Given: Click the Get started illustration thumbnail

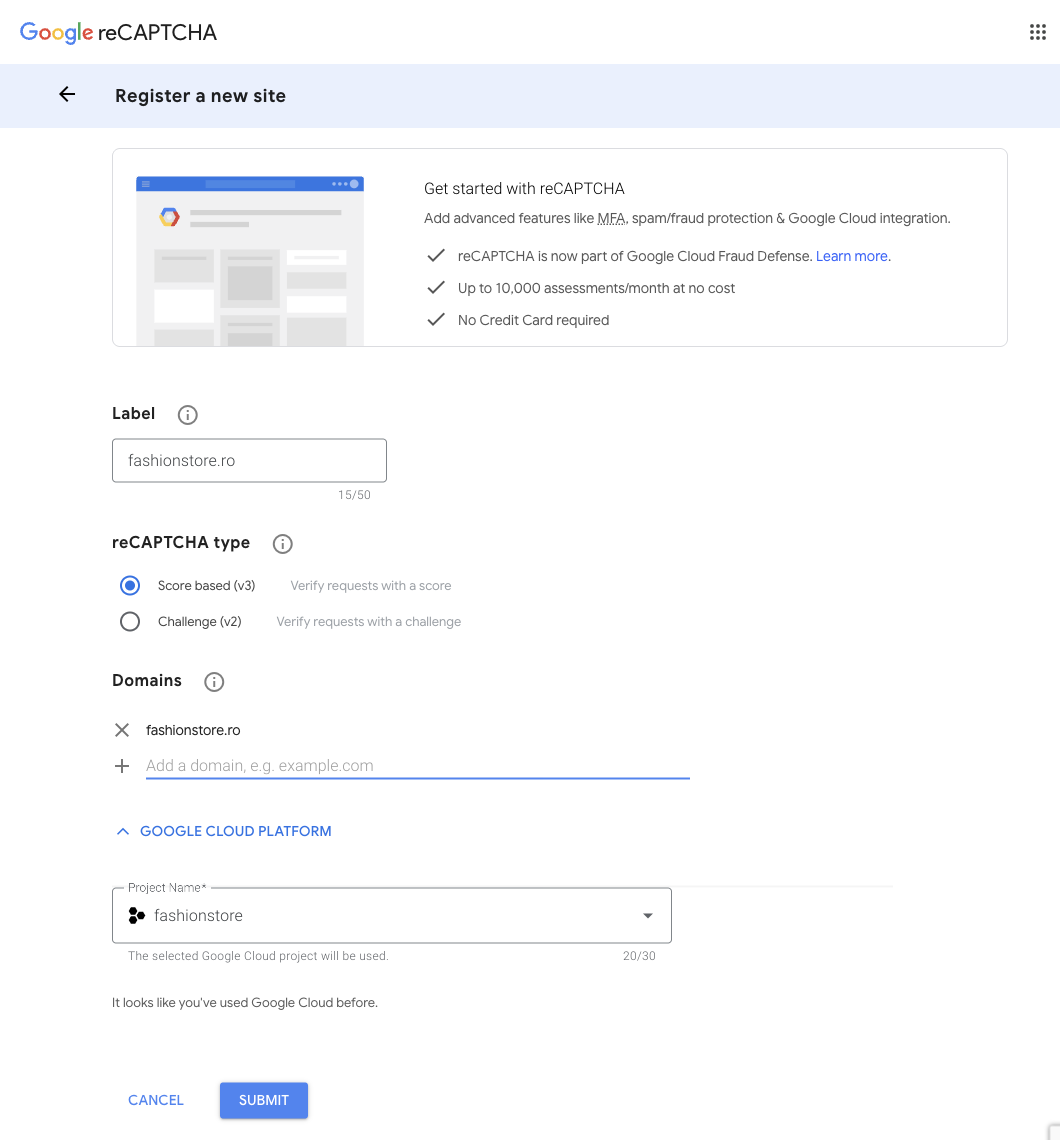Looking at the screenshot, I should [250, 261].
